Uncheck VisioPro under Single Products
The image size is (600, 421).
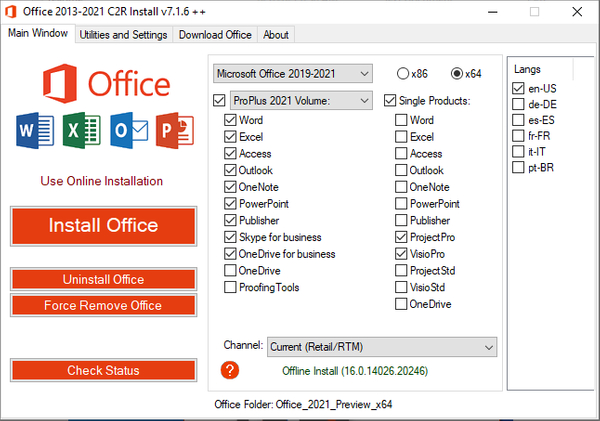coord(401,254)
